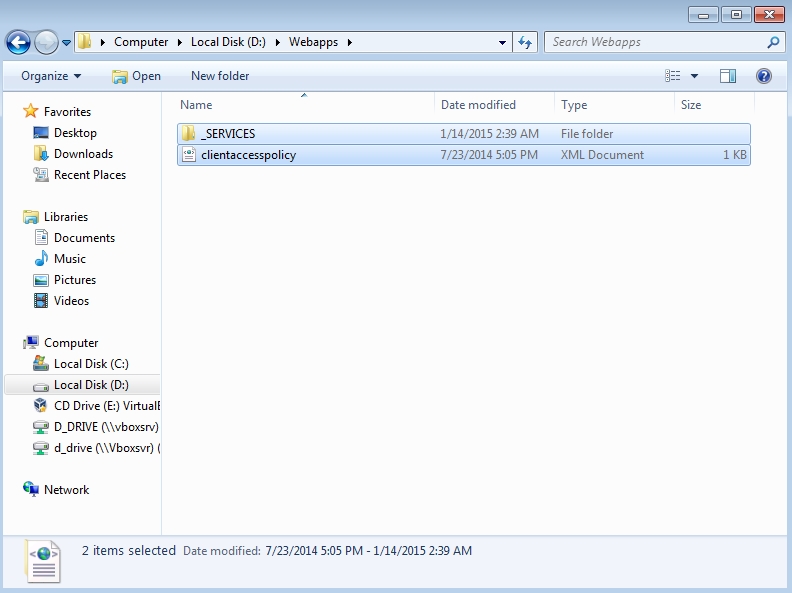Click the CD Drive (E:) VirtualBox icon
792x593 pixels.
[41, 406]
